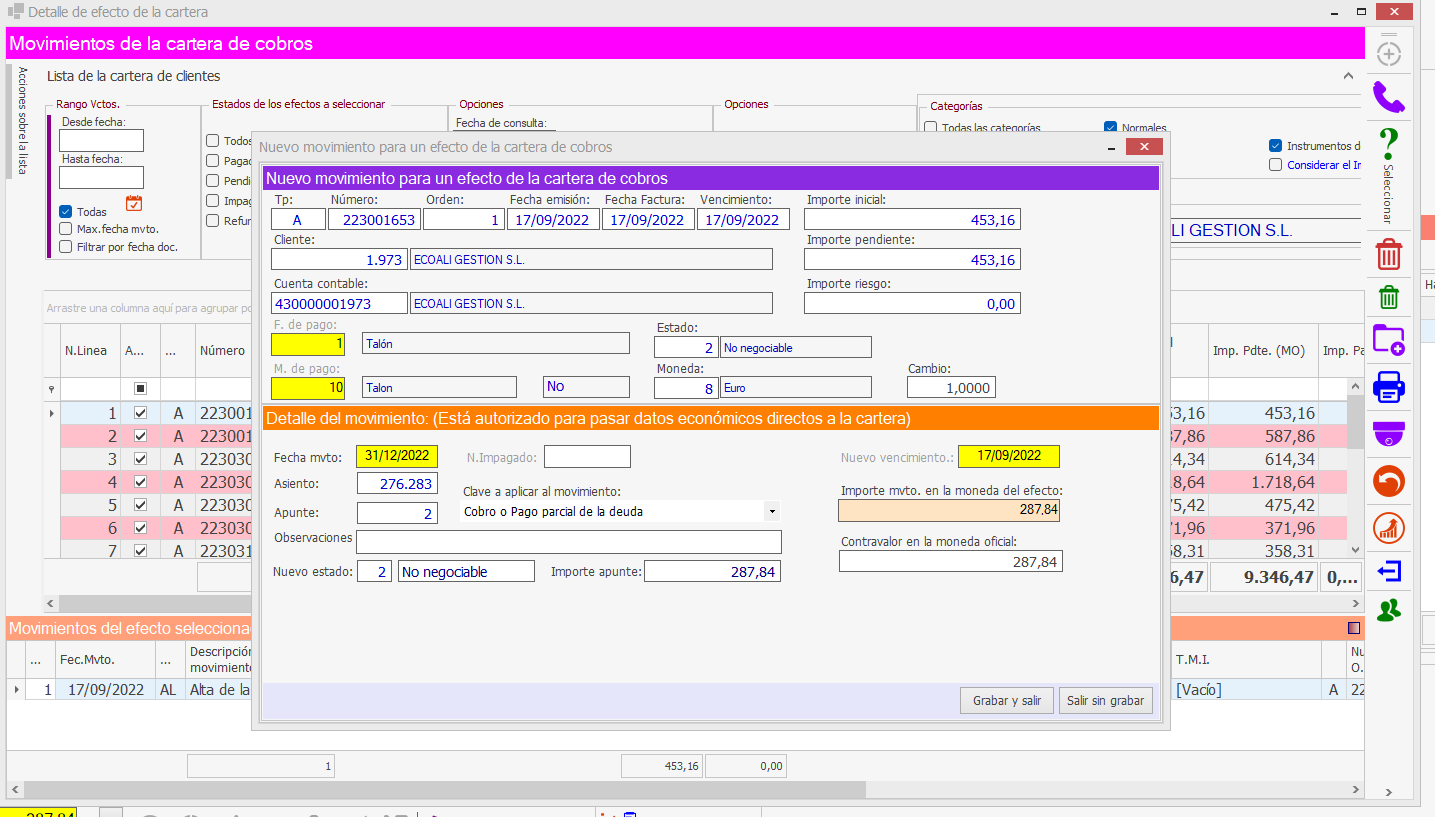Click the orange undo arrow icon
This screenshot has height=817, width=1435.
click(1388, 481)
